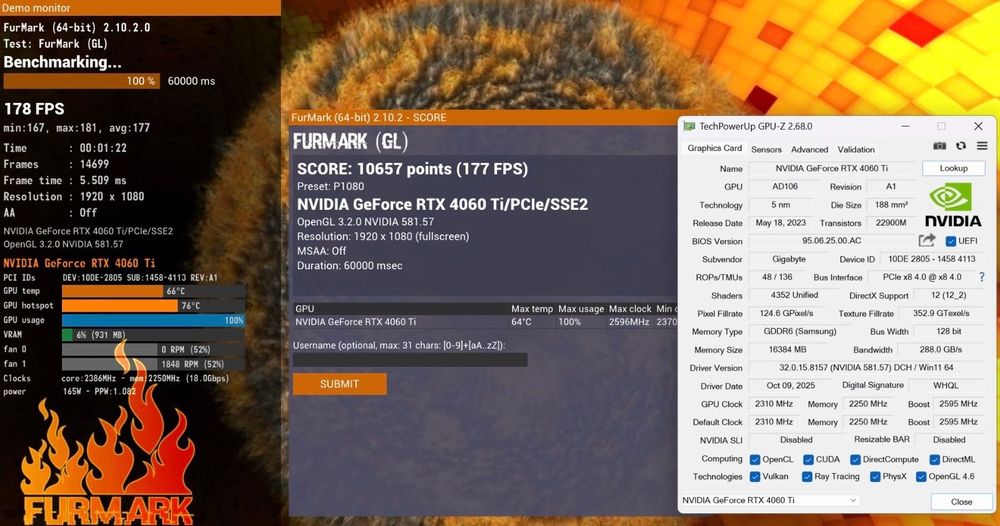
Task: Click GPU-Z title bar app icon
Action: [x=689, y=126]
